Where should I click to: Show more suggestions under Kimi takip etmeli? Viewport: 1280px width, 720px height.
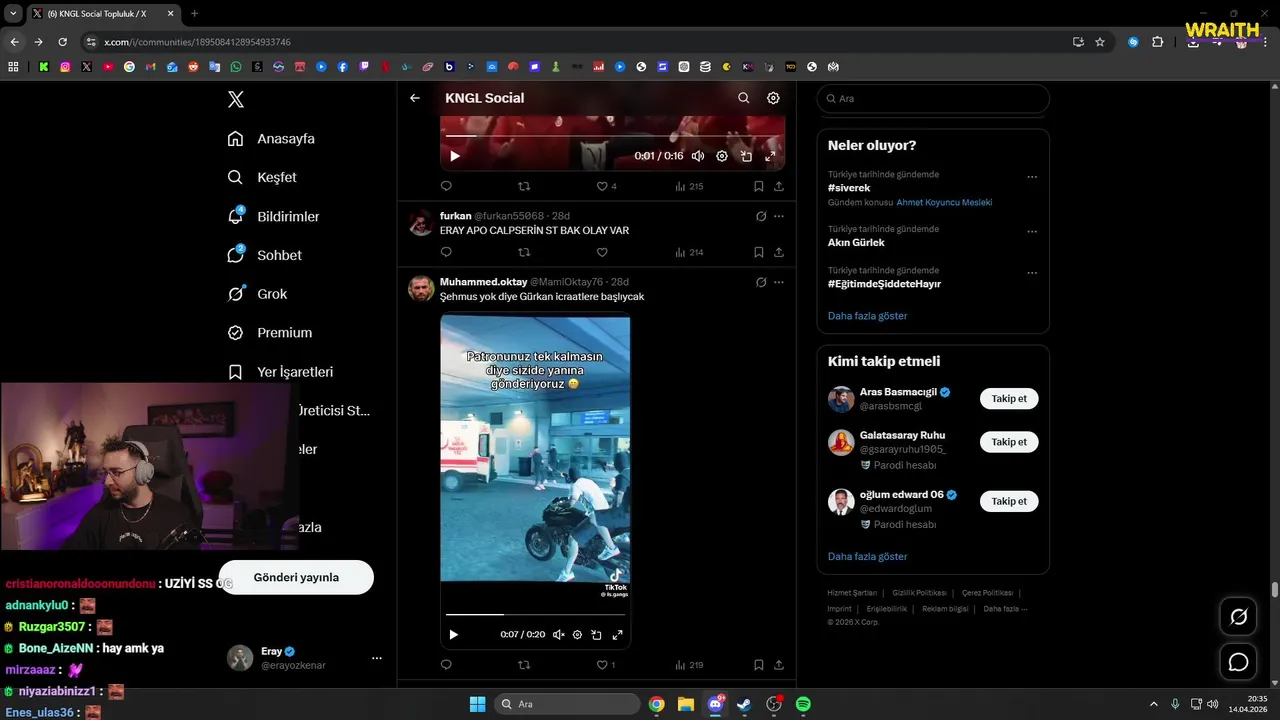coord(868,557)
